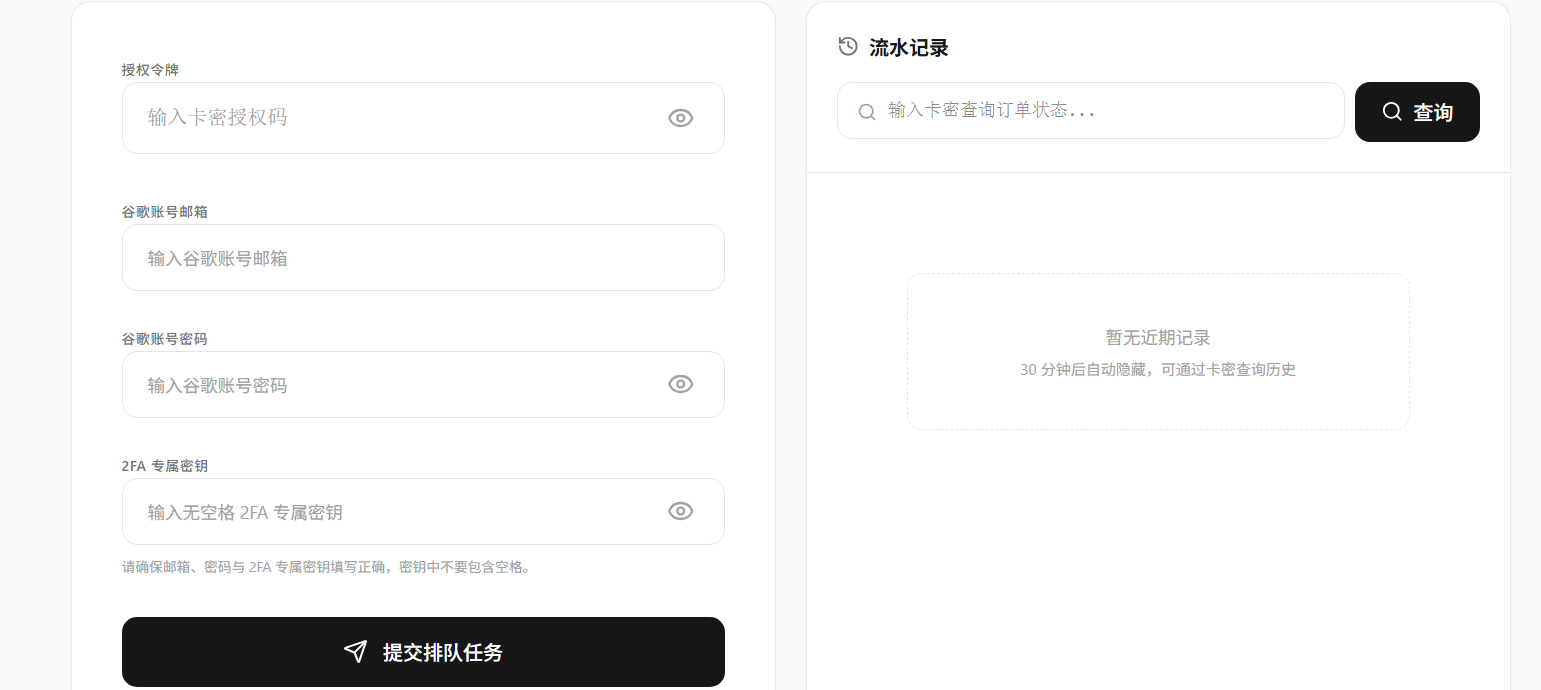
Task: Click the 流水记录 heading
Action: click(x=908, y=47)
